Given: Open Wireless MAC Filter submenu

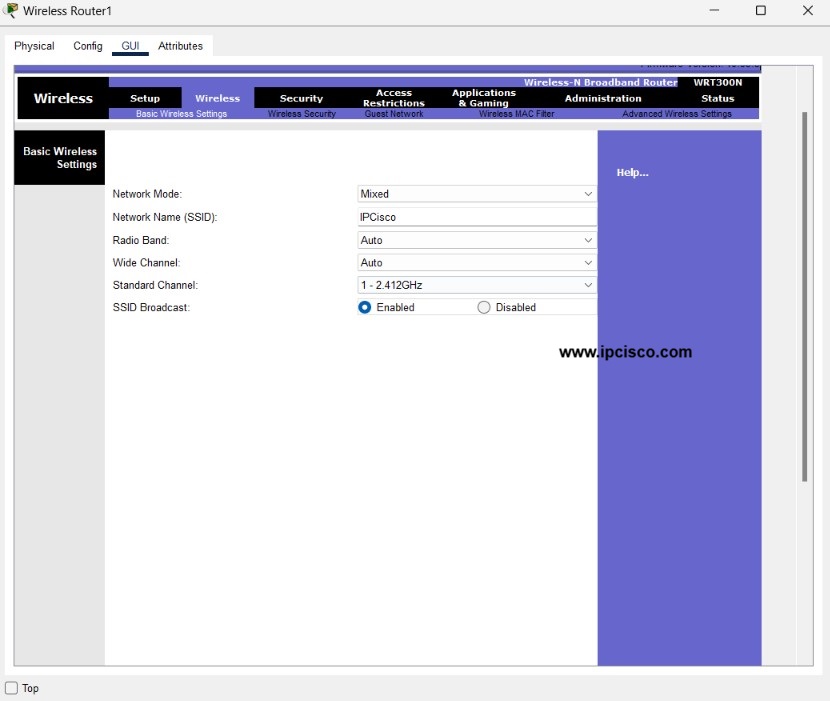Looking at the screenshot, I should pos(517,114).
